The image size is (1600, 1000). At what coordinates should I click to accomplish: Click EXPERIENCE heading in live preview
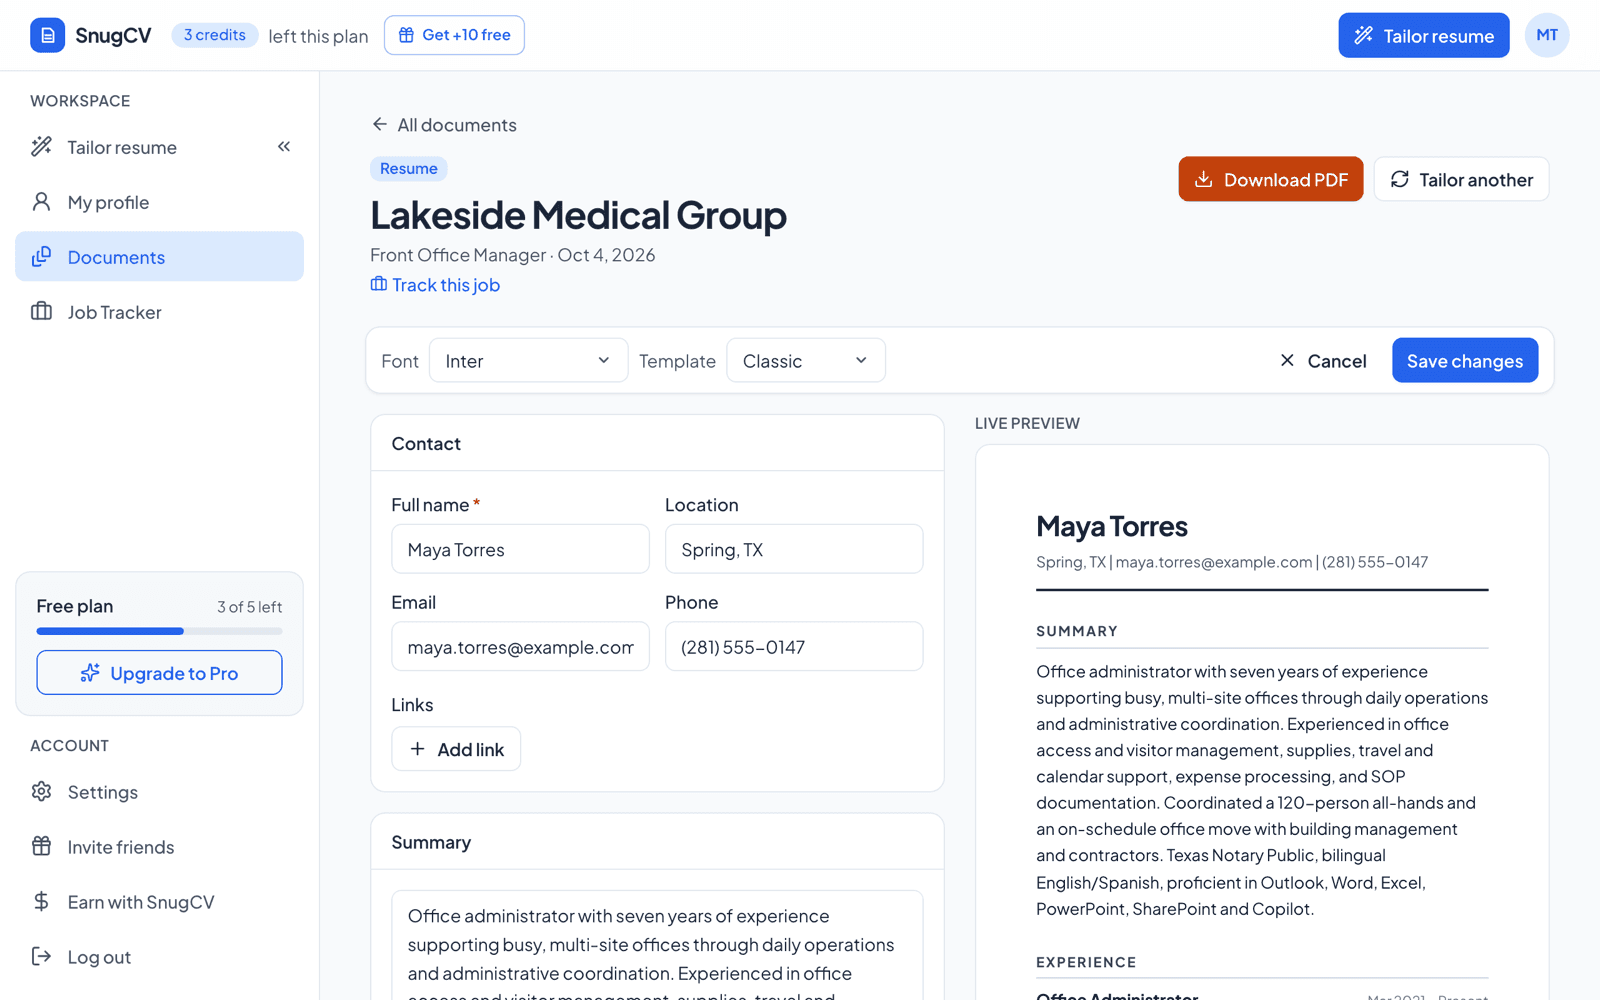point(1086,962)
